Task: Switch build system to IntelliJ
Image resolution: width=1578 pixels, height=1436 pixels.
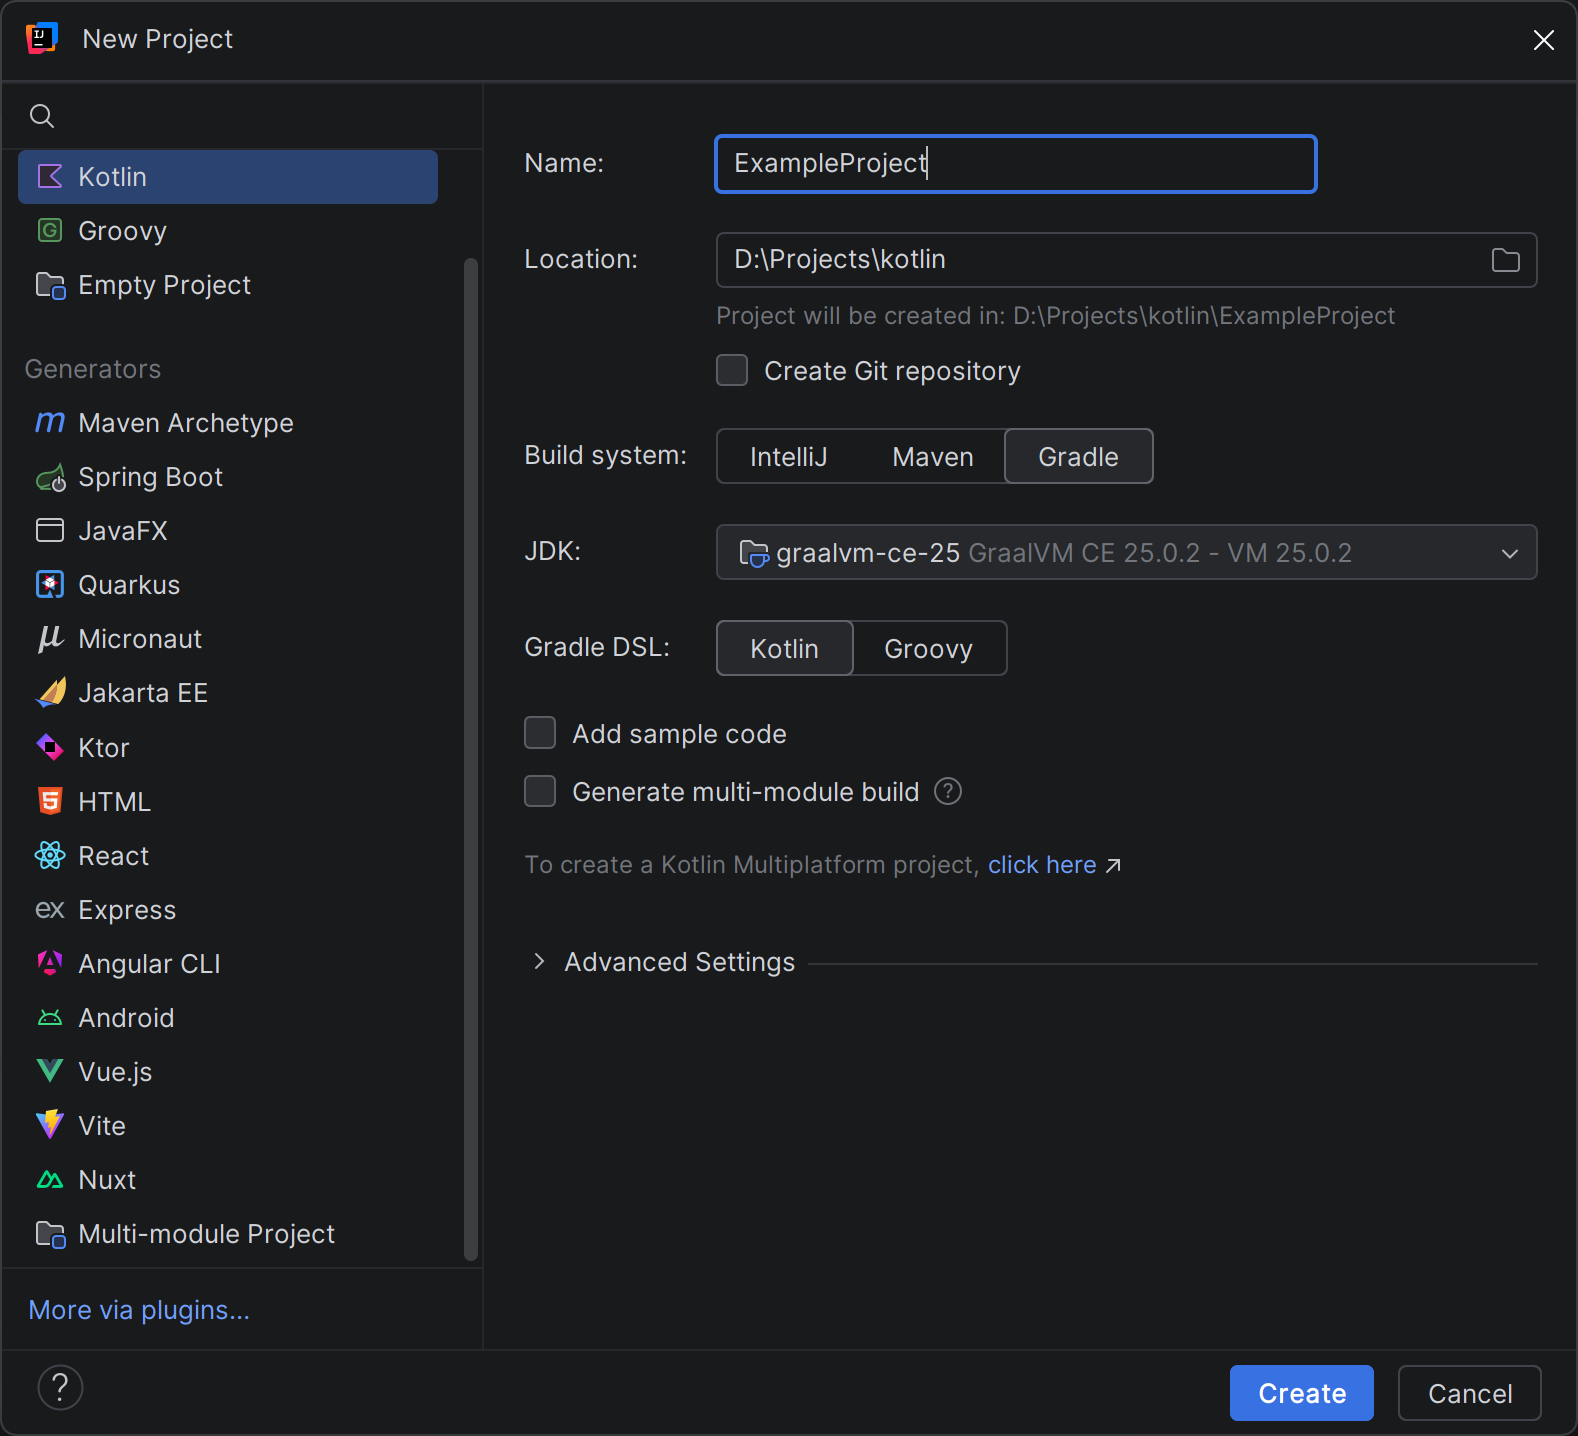Action: point(788,457)
